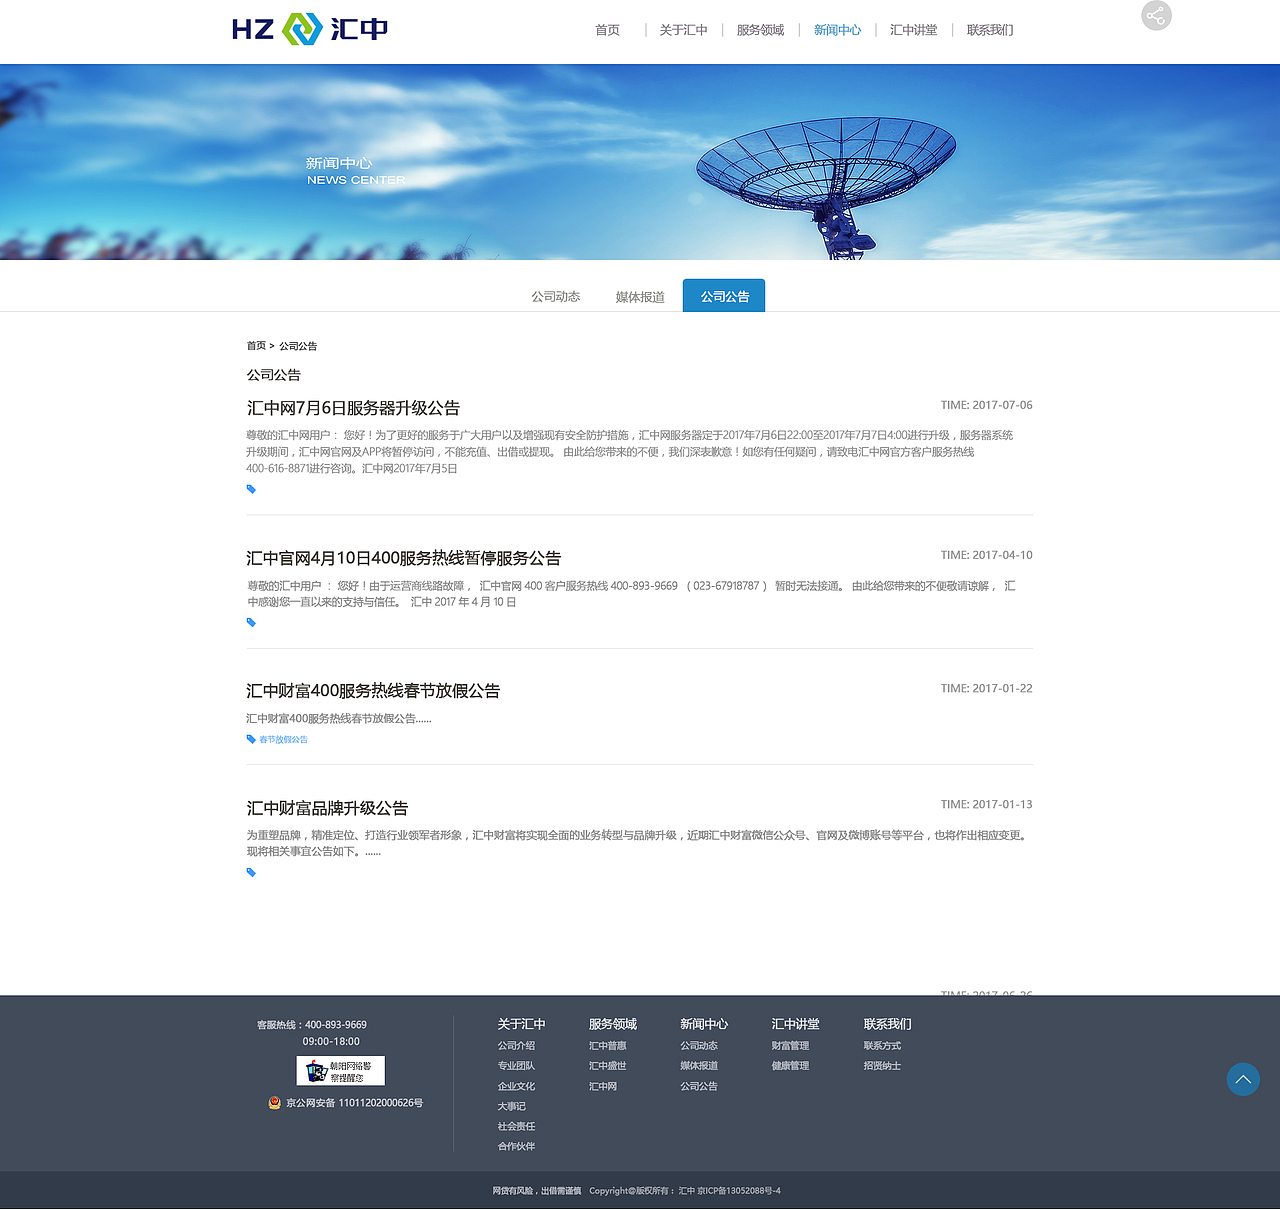
Task: Open the 联系我们 menu item
Action: click(x=989, y=30)
